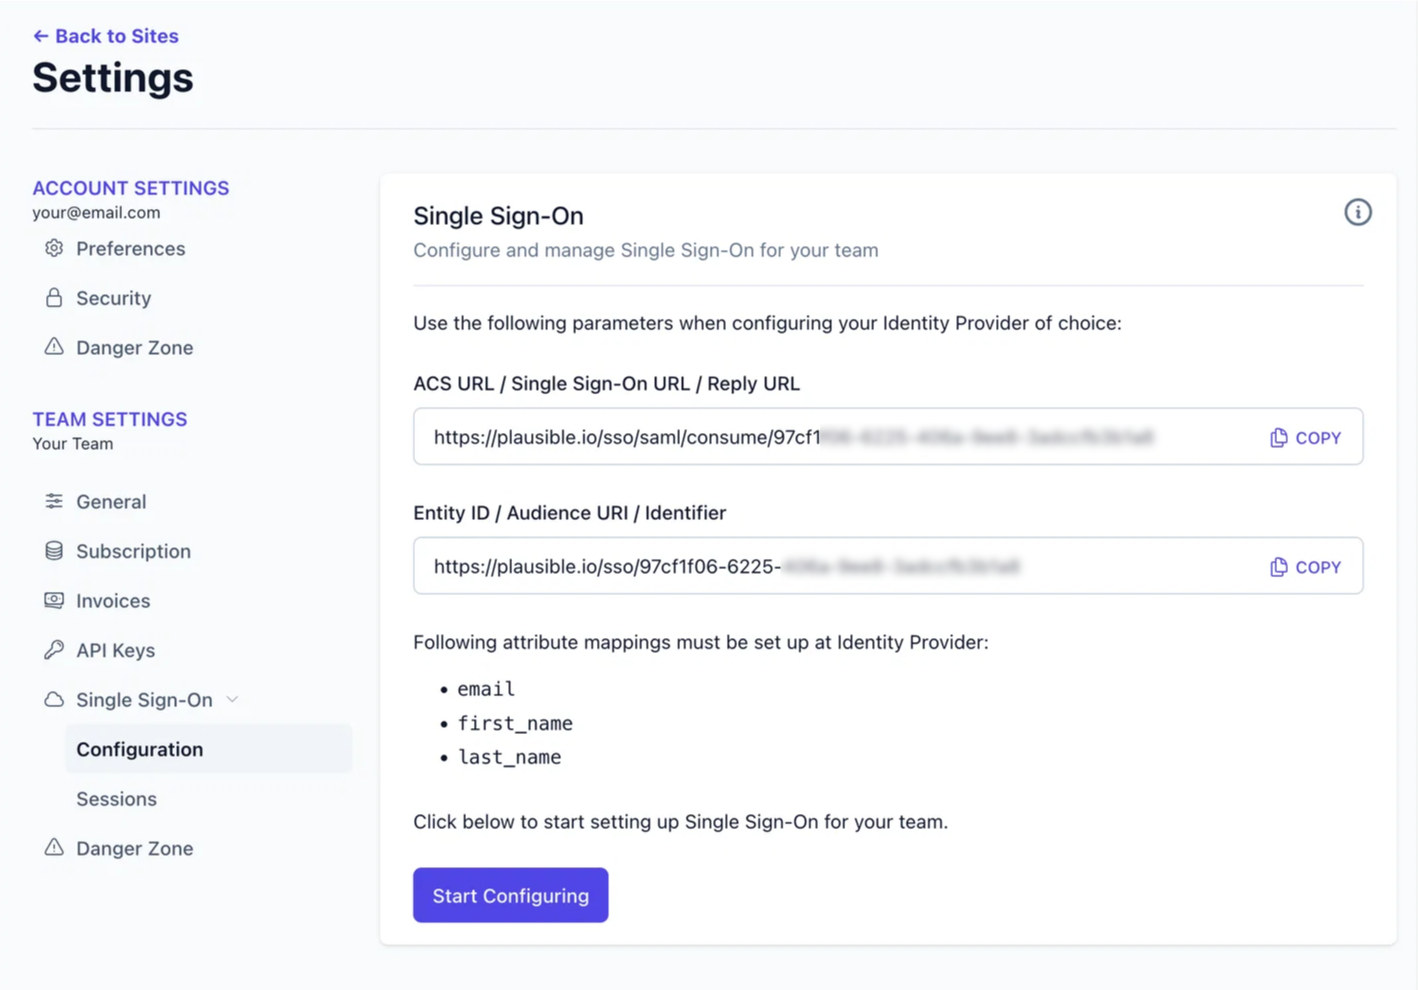Click the Invoices icon in sidebar
The width and height of the screenshot is (1418, 990).
coord(54,600)
